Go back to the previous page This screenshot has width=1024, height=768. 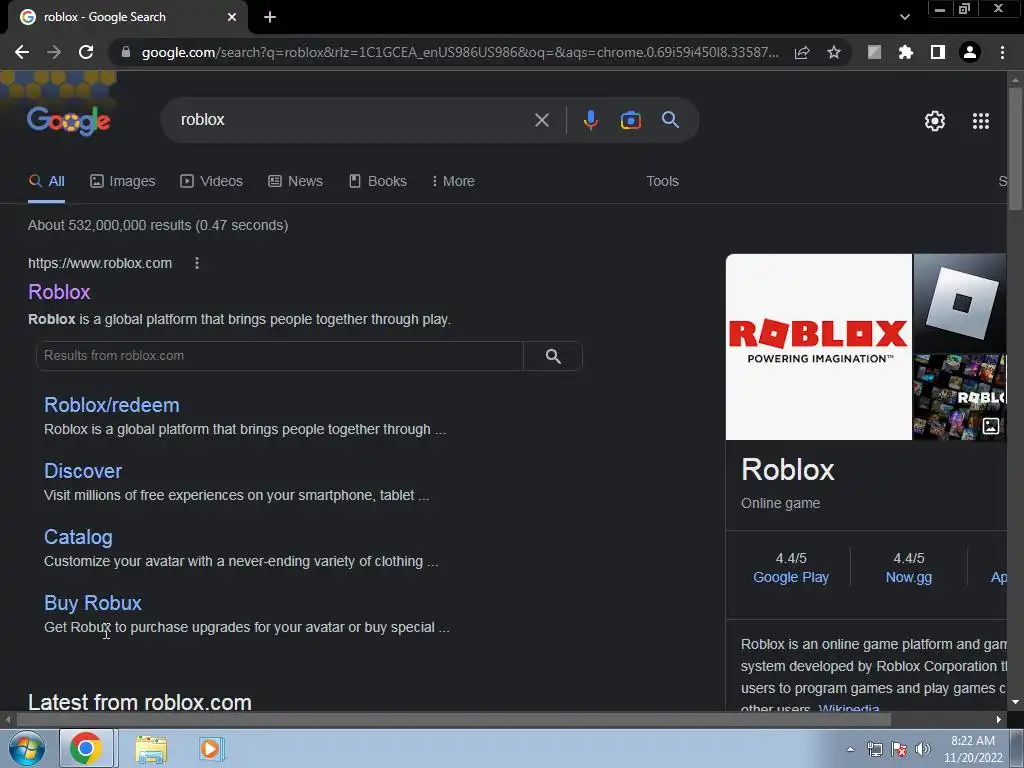click(22, 52)
